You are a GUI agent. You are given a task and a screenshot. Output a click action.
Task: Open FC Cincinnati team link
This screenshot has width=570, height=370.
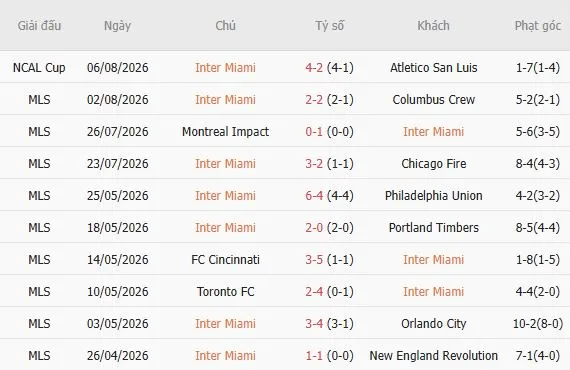[225, 260]
